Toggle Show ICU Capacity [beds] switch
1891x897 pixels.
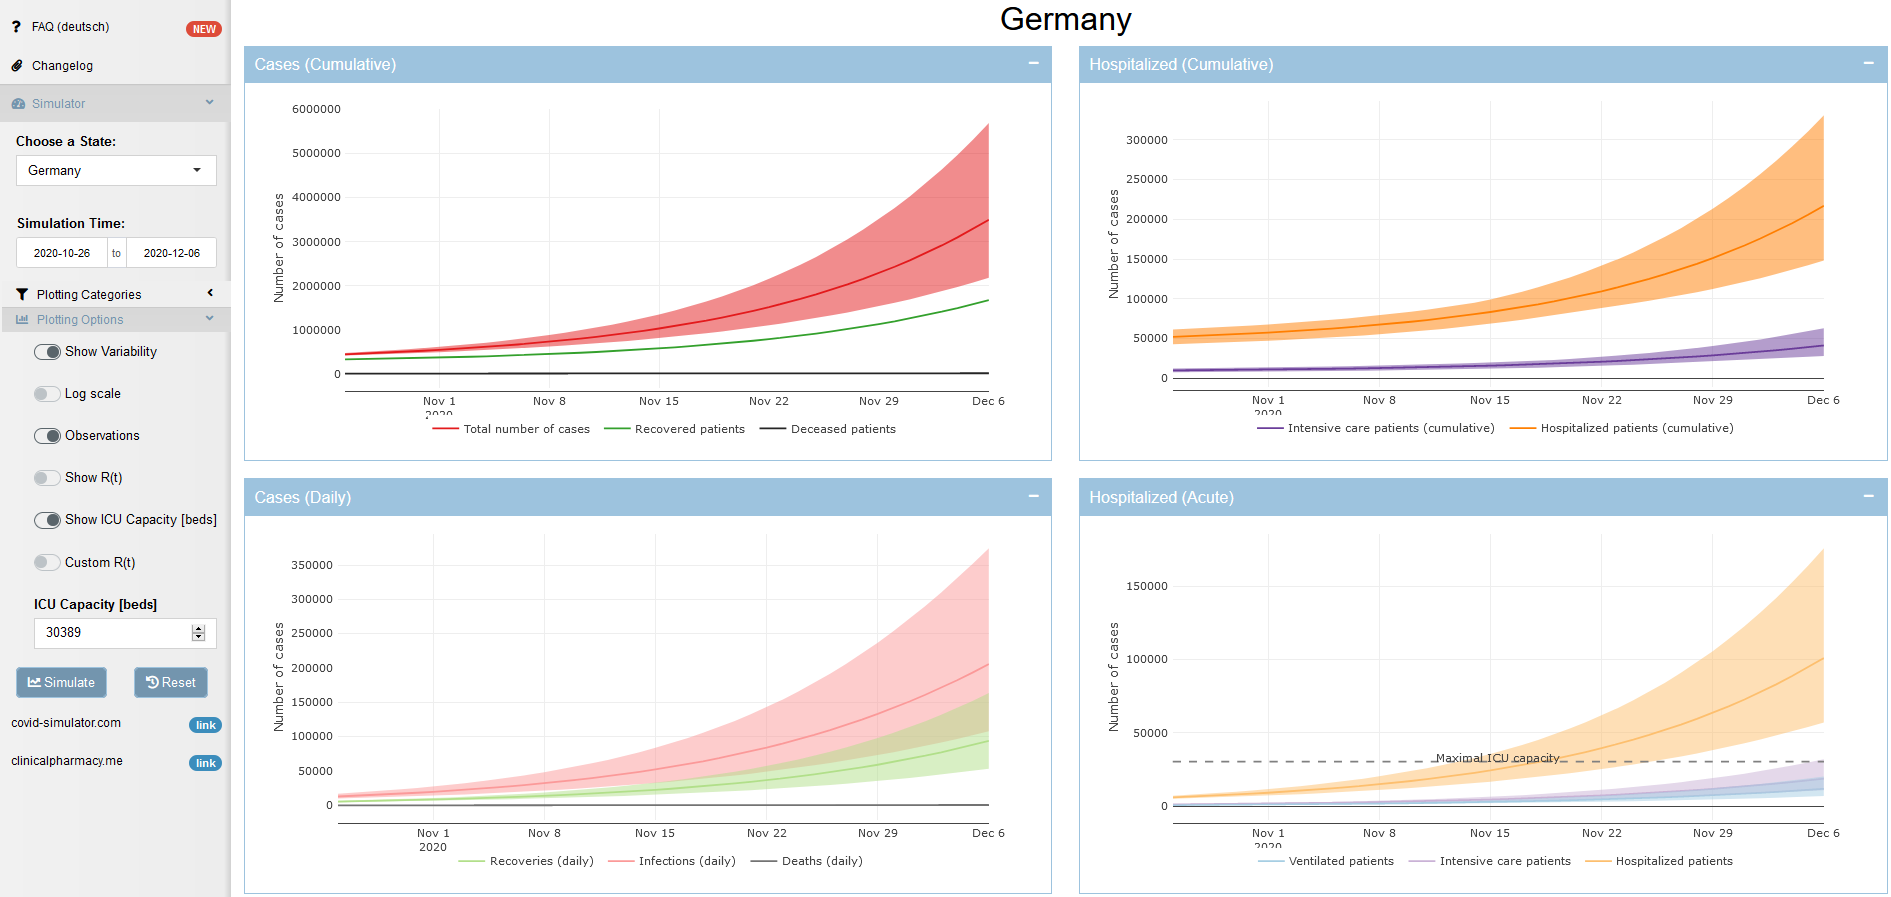pyautogui.click(x=47, y=520)
